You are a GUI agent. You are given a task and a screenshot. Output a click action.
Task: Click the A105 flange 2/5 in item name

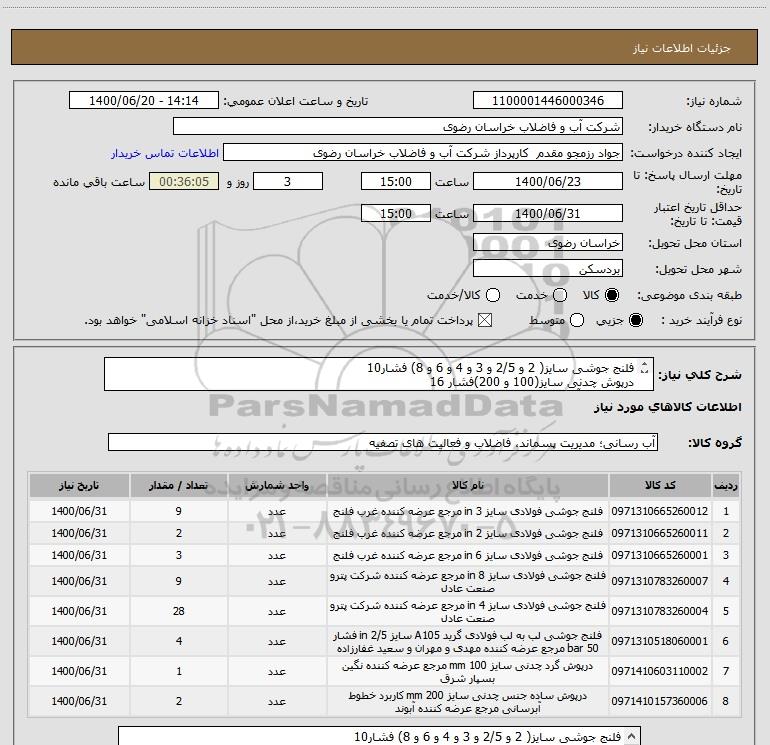point(468,641)
